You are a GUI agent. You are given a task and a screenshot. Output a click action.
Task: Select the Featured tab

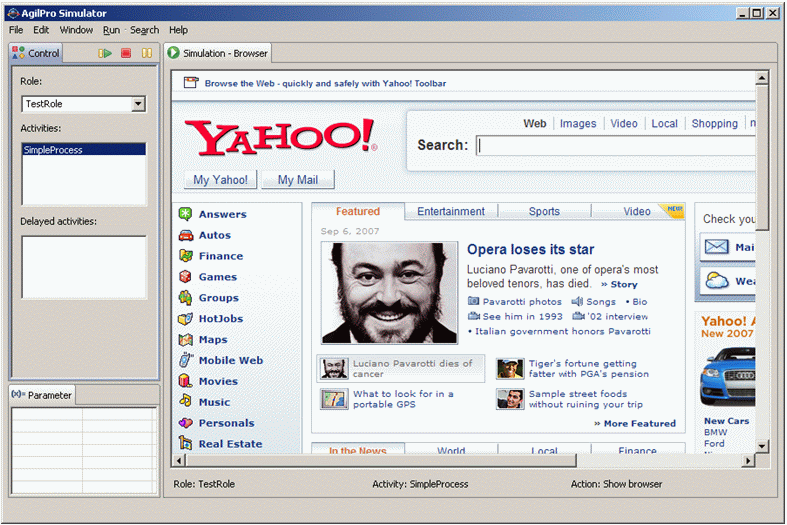point(358,211)
